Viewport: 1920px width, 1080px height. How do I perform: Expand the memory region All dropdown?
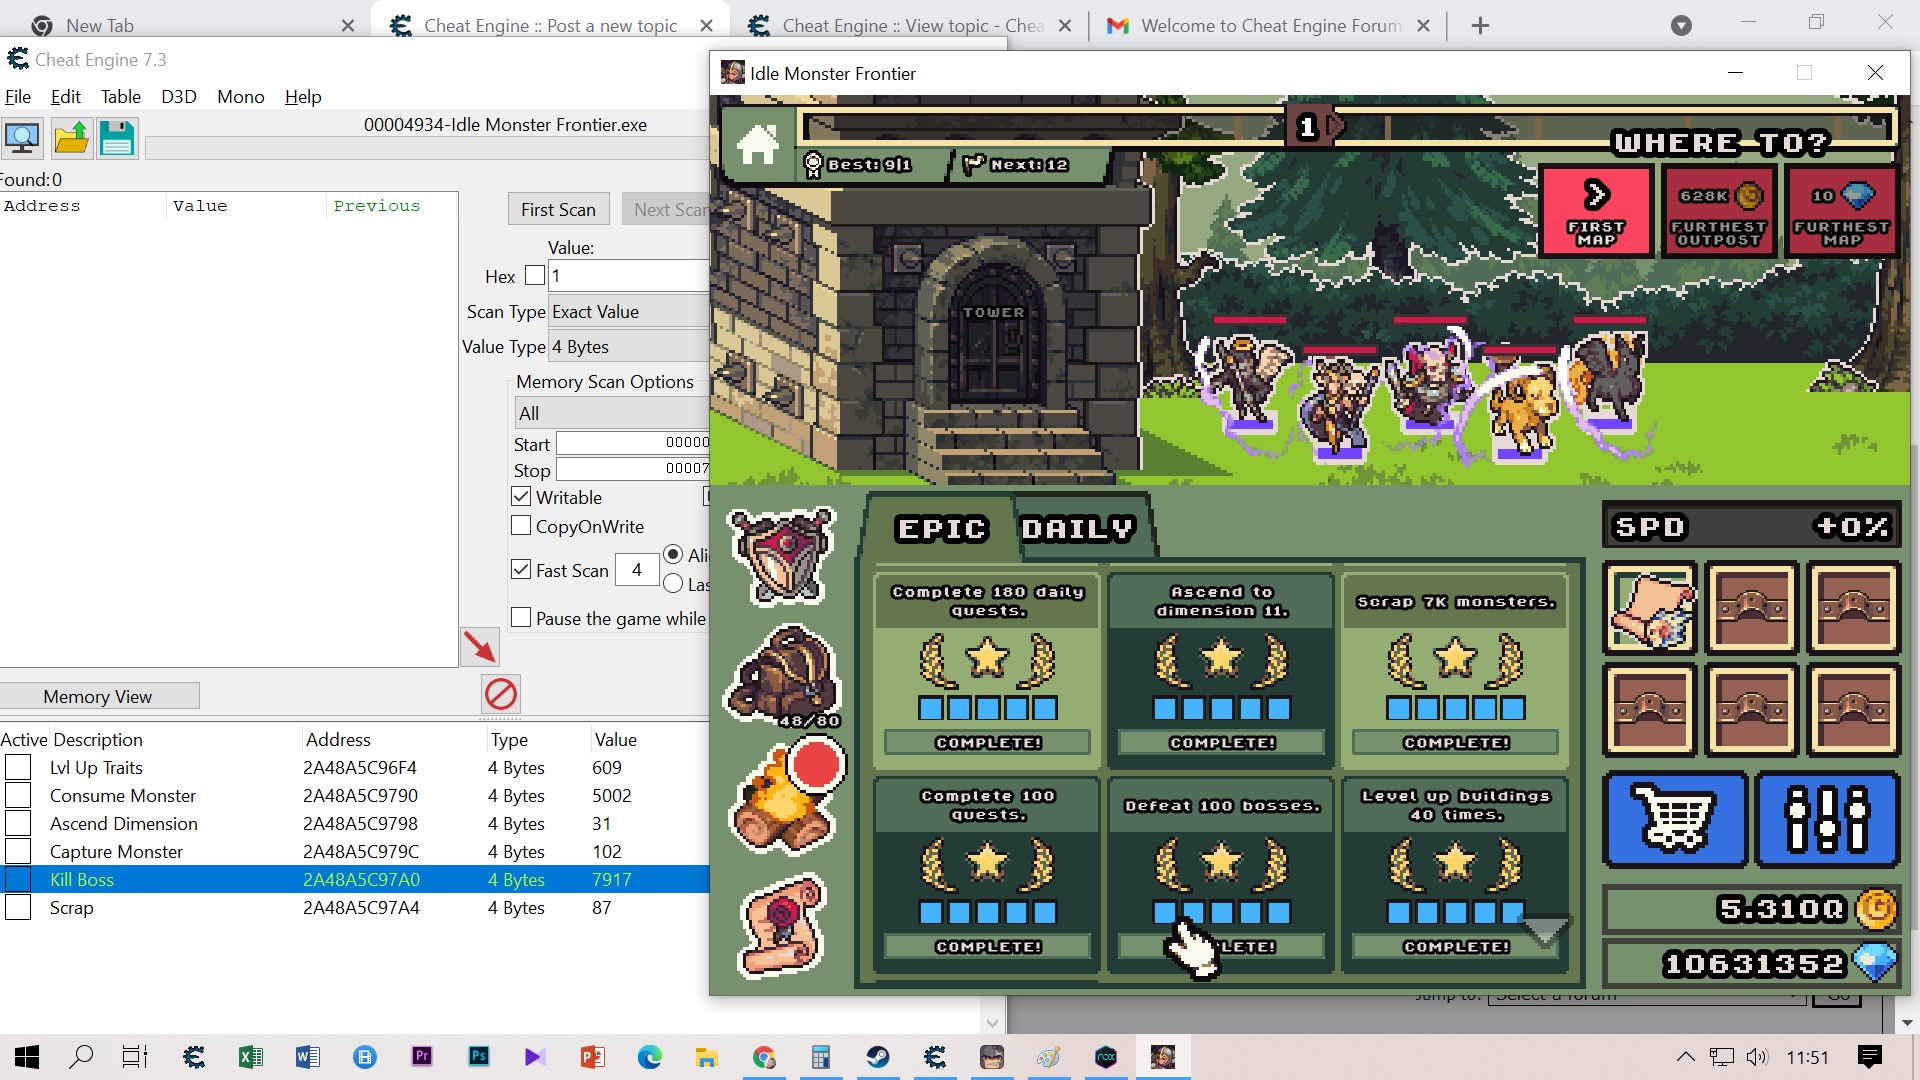pyautogui.click(x=612, y=413)
